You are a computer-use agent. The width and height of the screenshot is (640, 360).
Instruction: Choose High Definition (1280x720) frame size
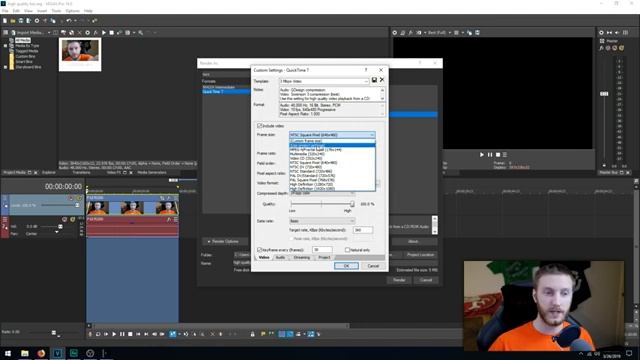tap(332, 184)
